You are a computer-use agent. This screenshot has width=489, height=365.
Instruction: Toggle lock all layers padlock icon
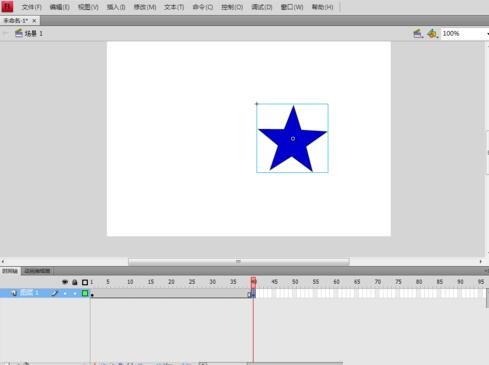pos(75,282)
